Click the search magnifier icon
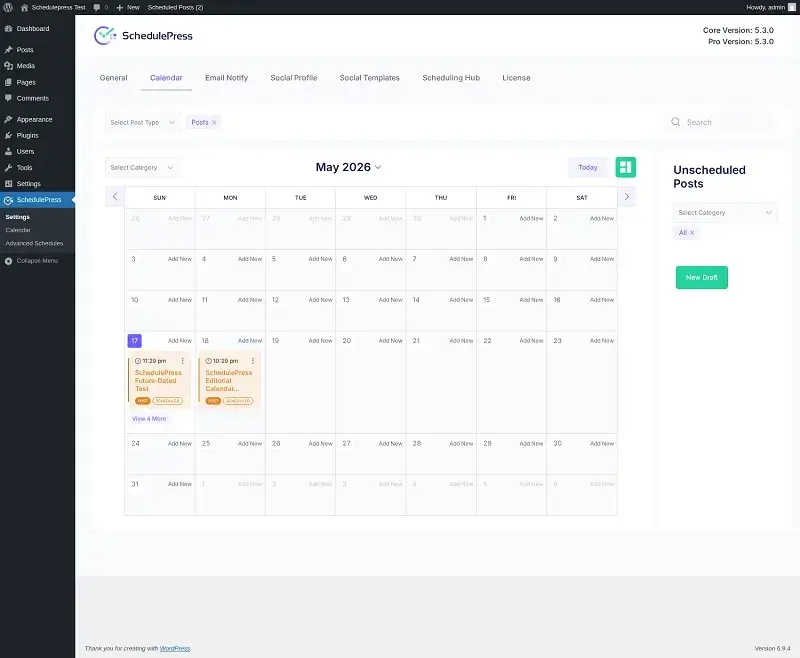The image size is (800, 658). point(676,122)
